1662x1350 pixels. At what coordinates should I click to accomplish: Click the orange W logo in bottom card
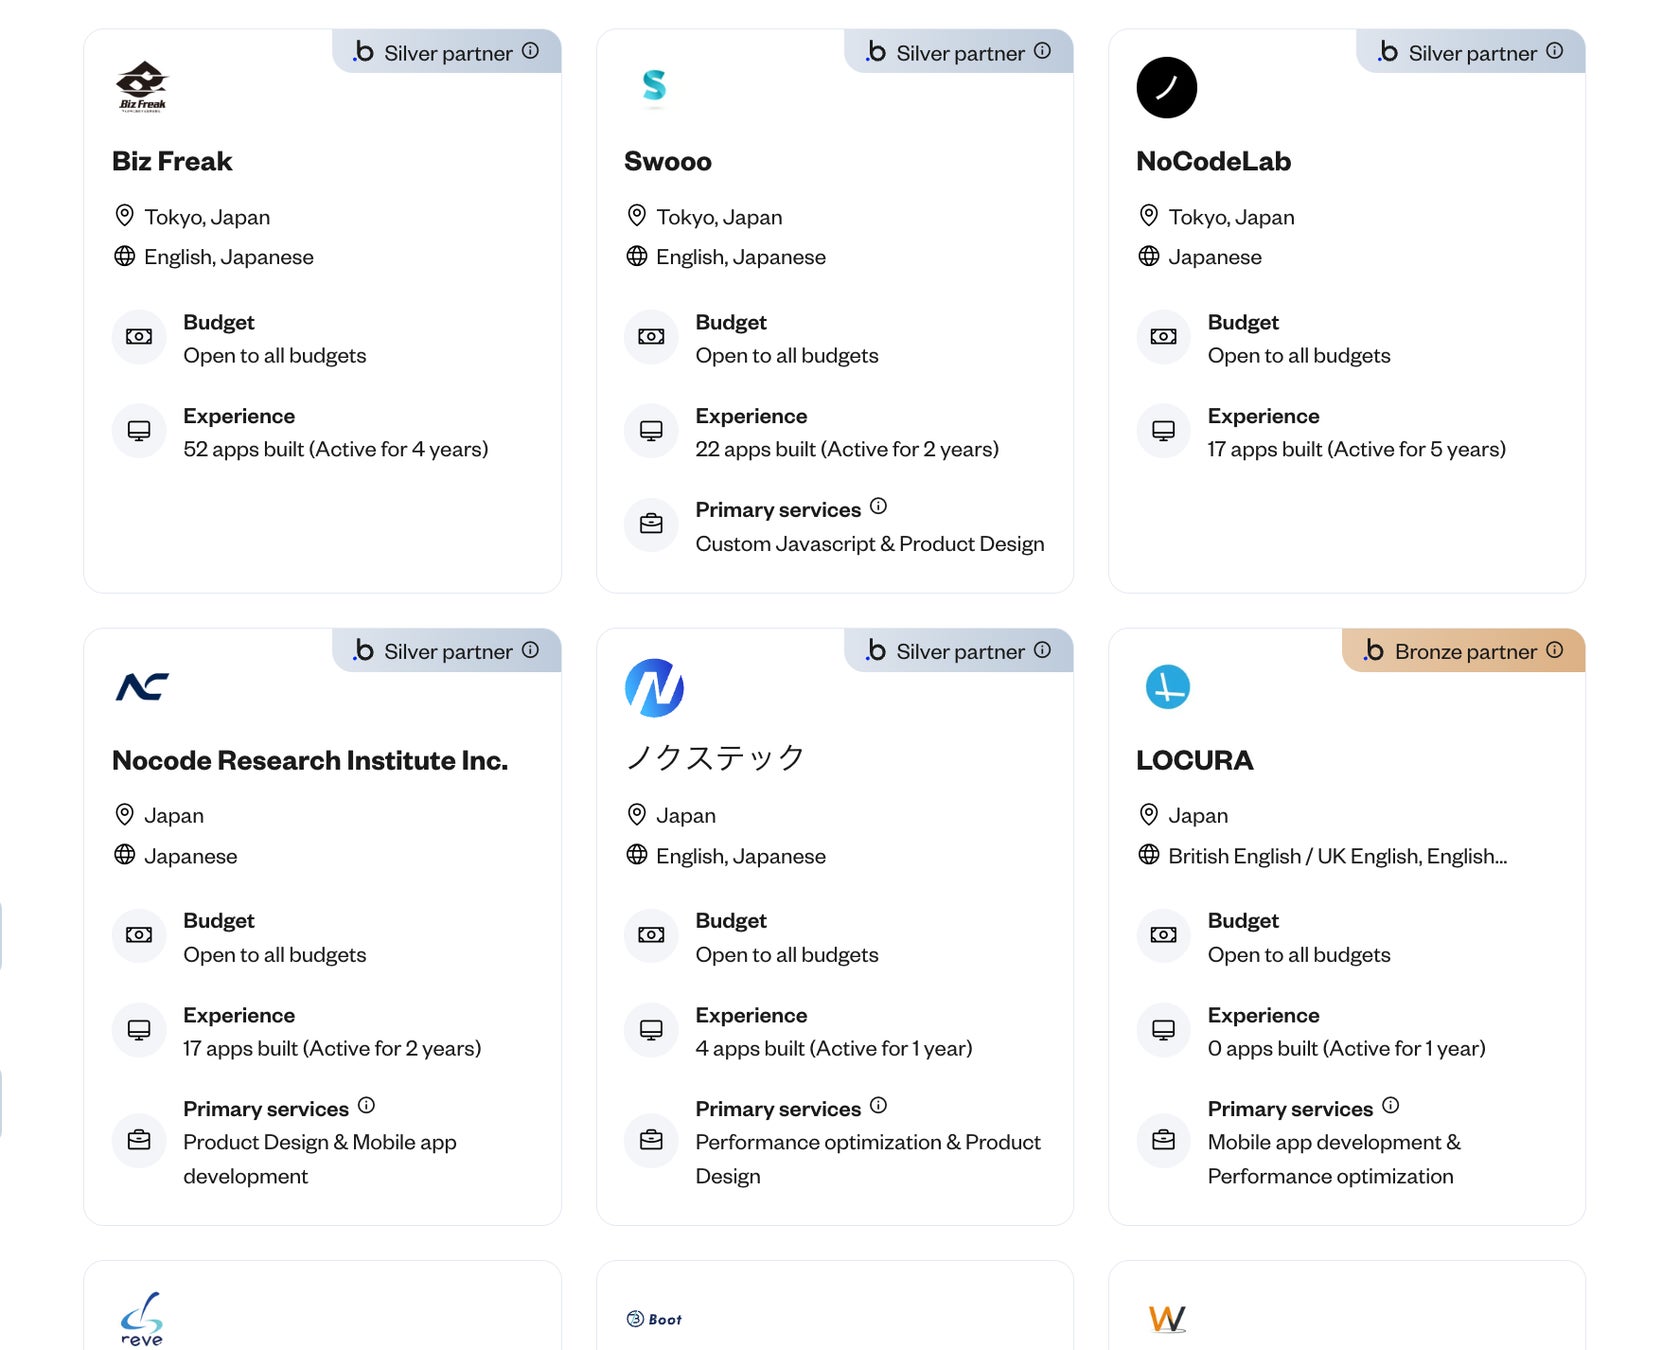[x=1166, y=1319]
